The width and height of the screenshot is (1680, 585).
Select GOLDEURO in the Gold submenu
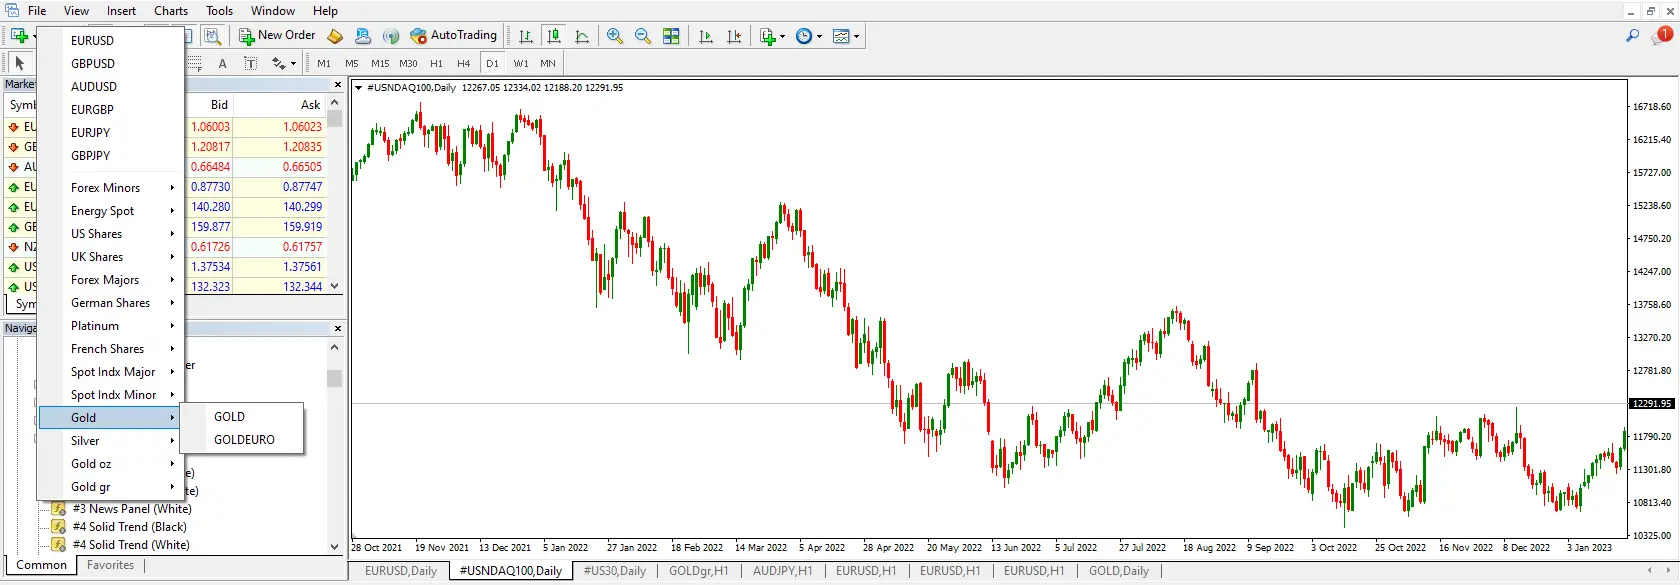coord(242,440)
